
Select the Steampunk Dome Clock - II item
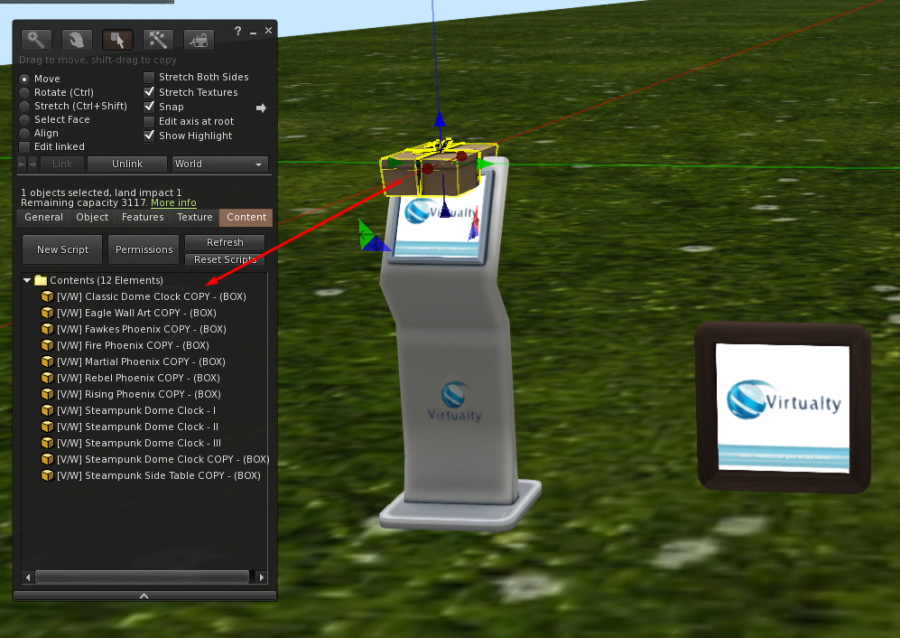pos(140,426)
